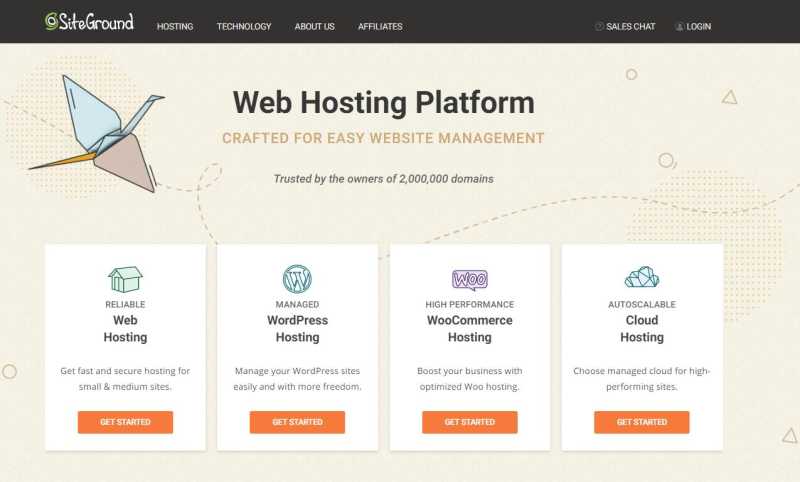
Task: Get started with Cloud Hosting
Action: click(x=642, y=422)
